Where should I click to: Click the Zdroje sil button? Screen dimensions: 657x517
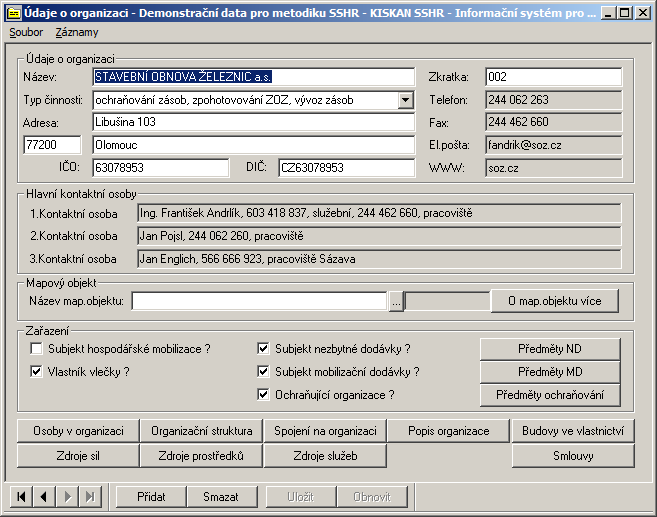78,456
